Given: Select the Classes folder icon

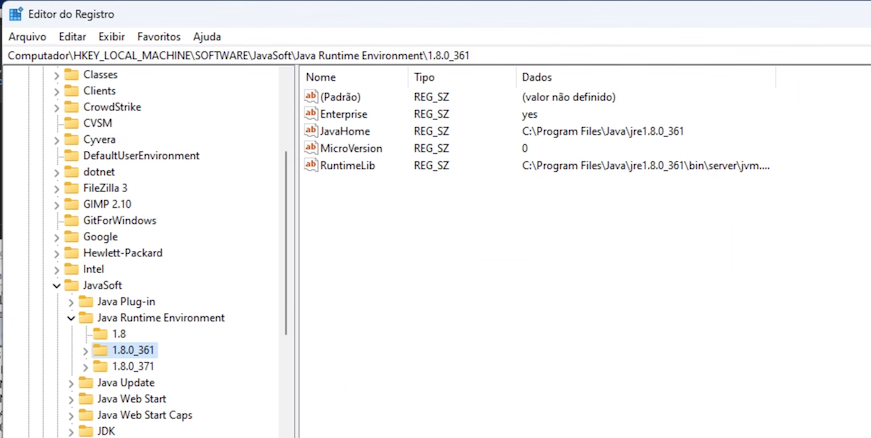Looking at the screenshot, I should [71, 74].
